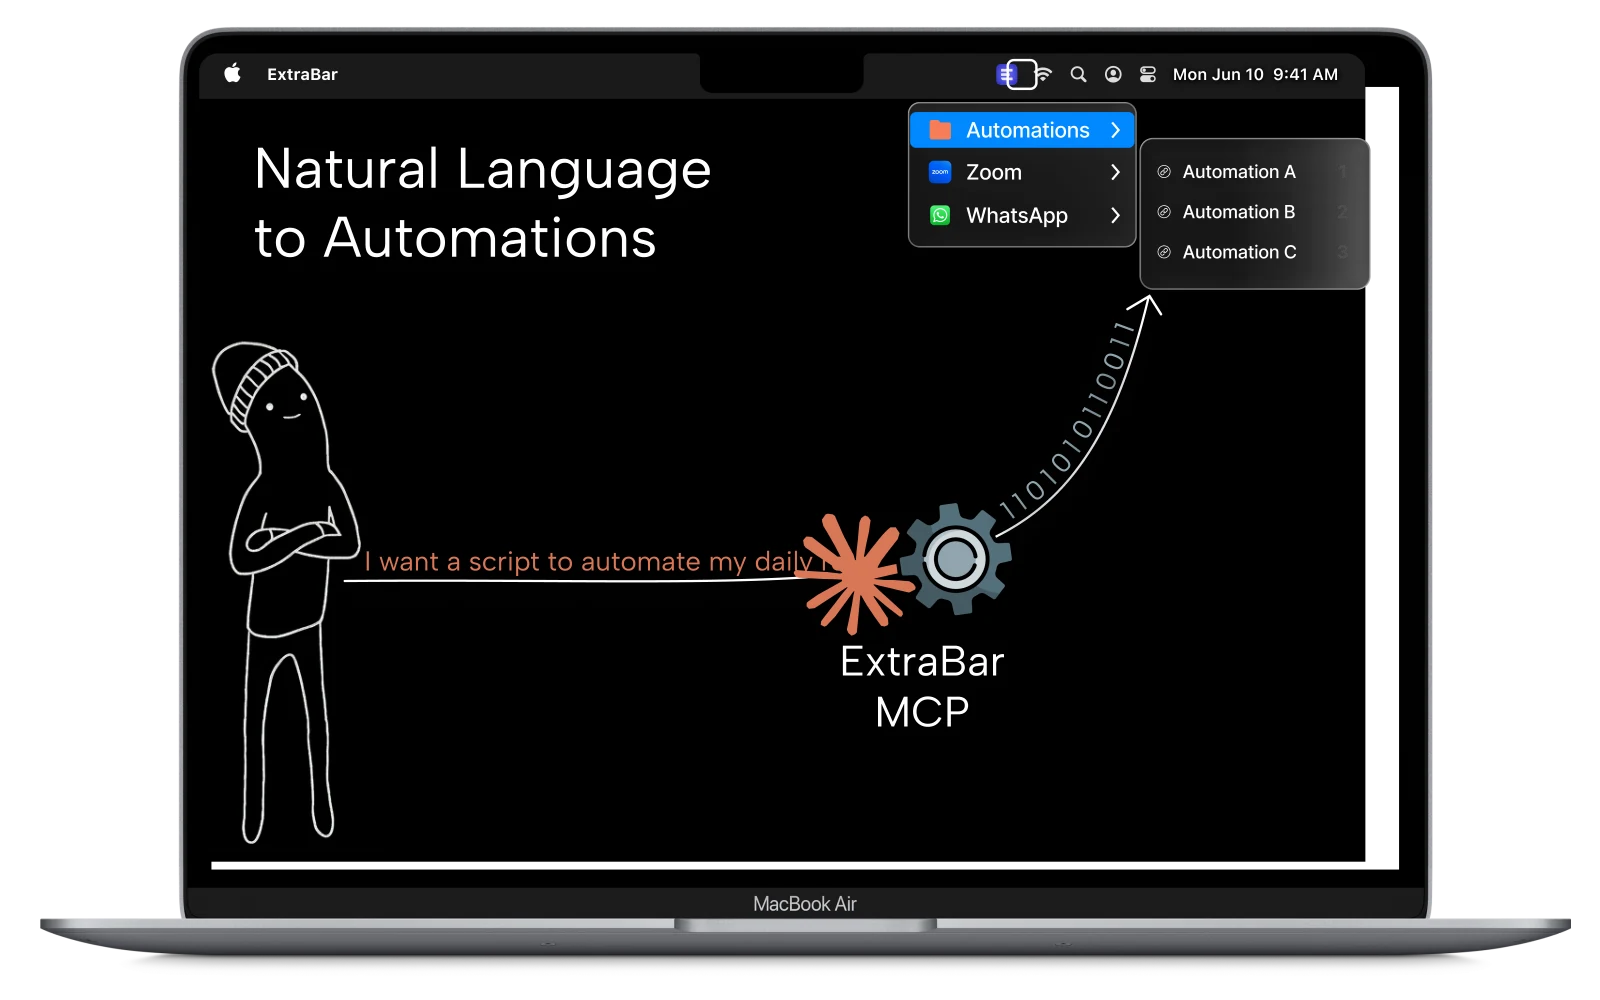Click the Zoom app icon
Viewport: 1600px width, 1000px height.
(940, 172)
